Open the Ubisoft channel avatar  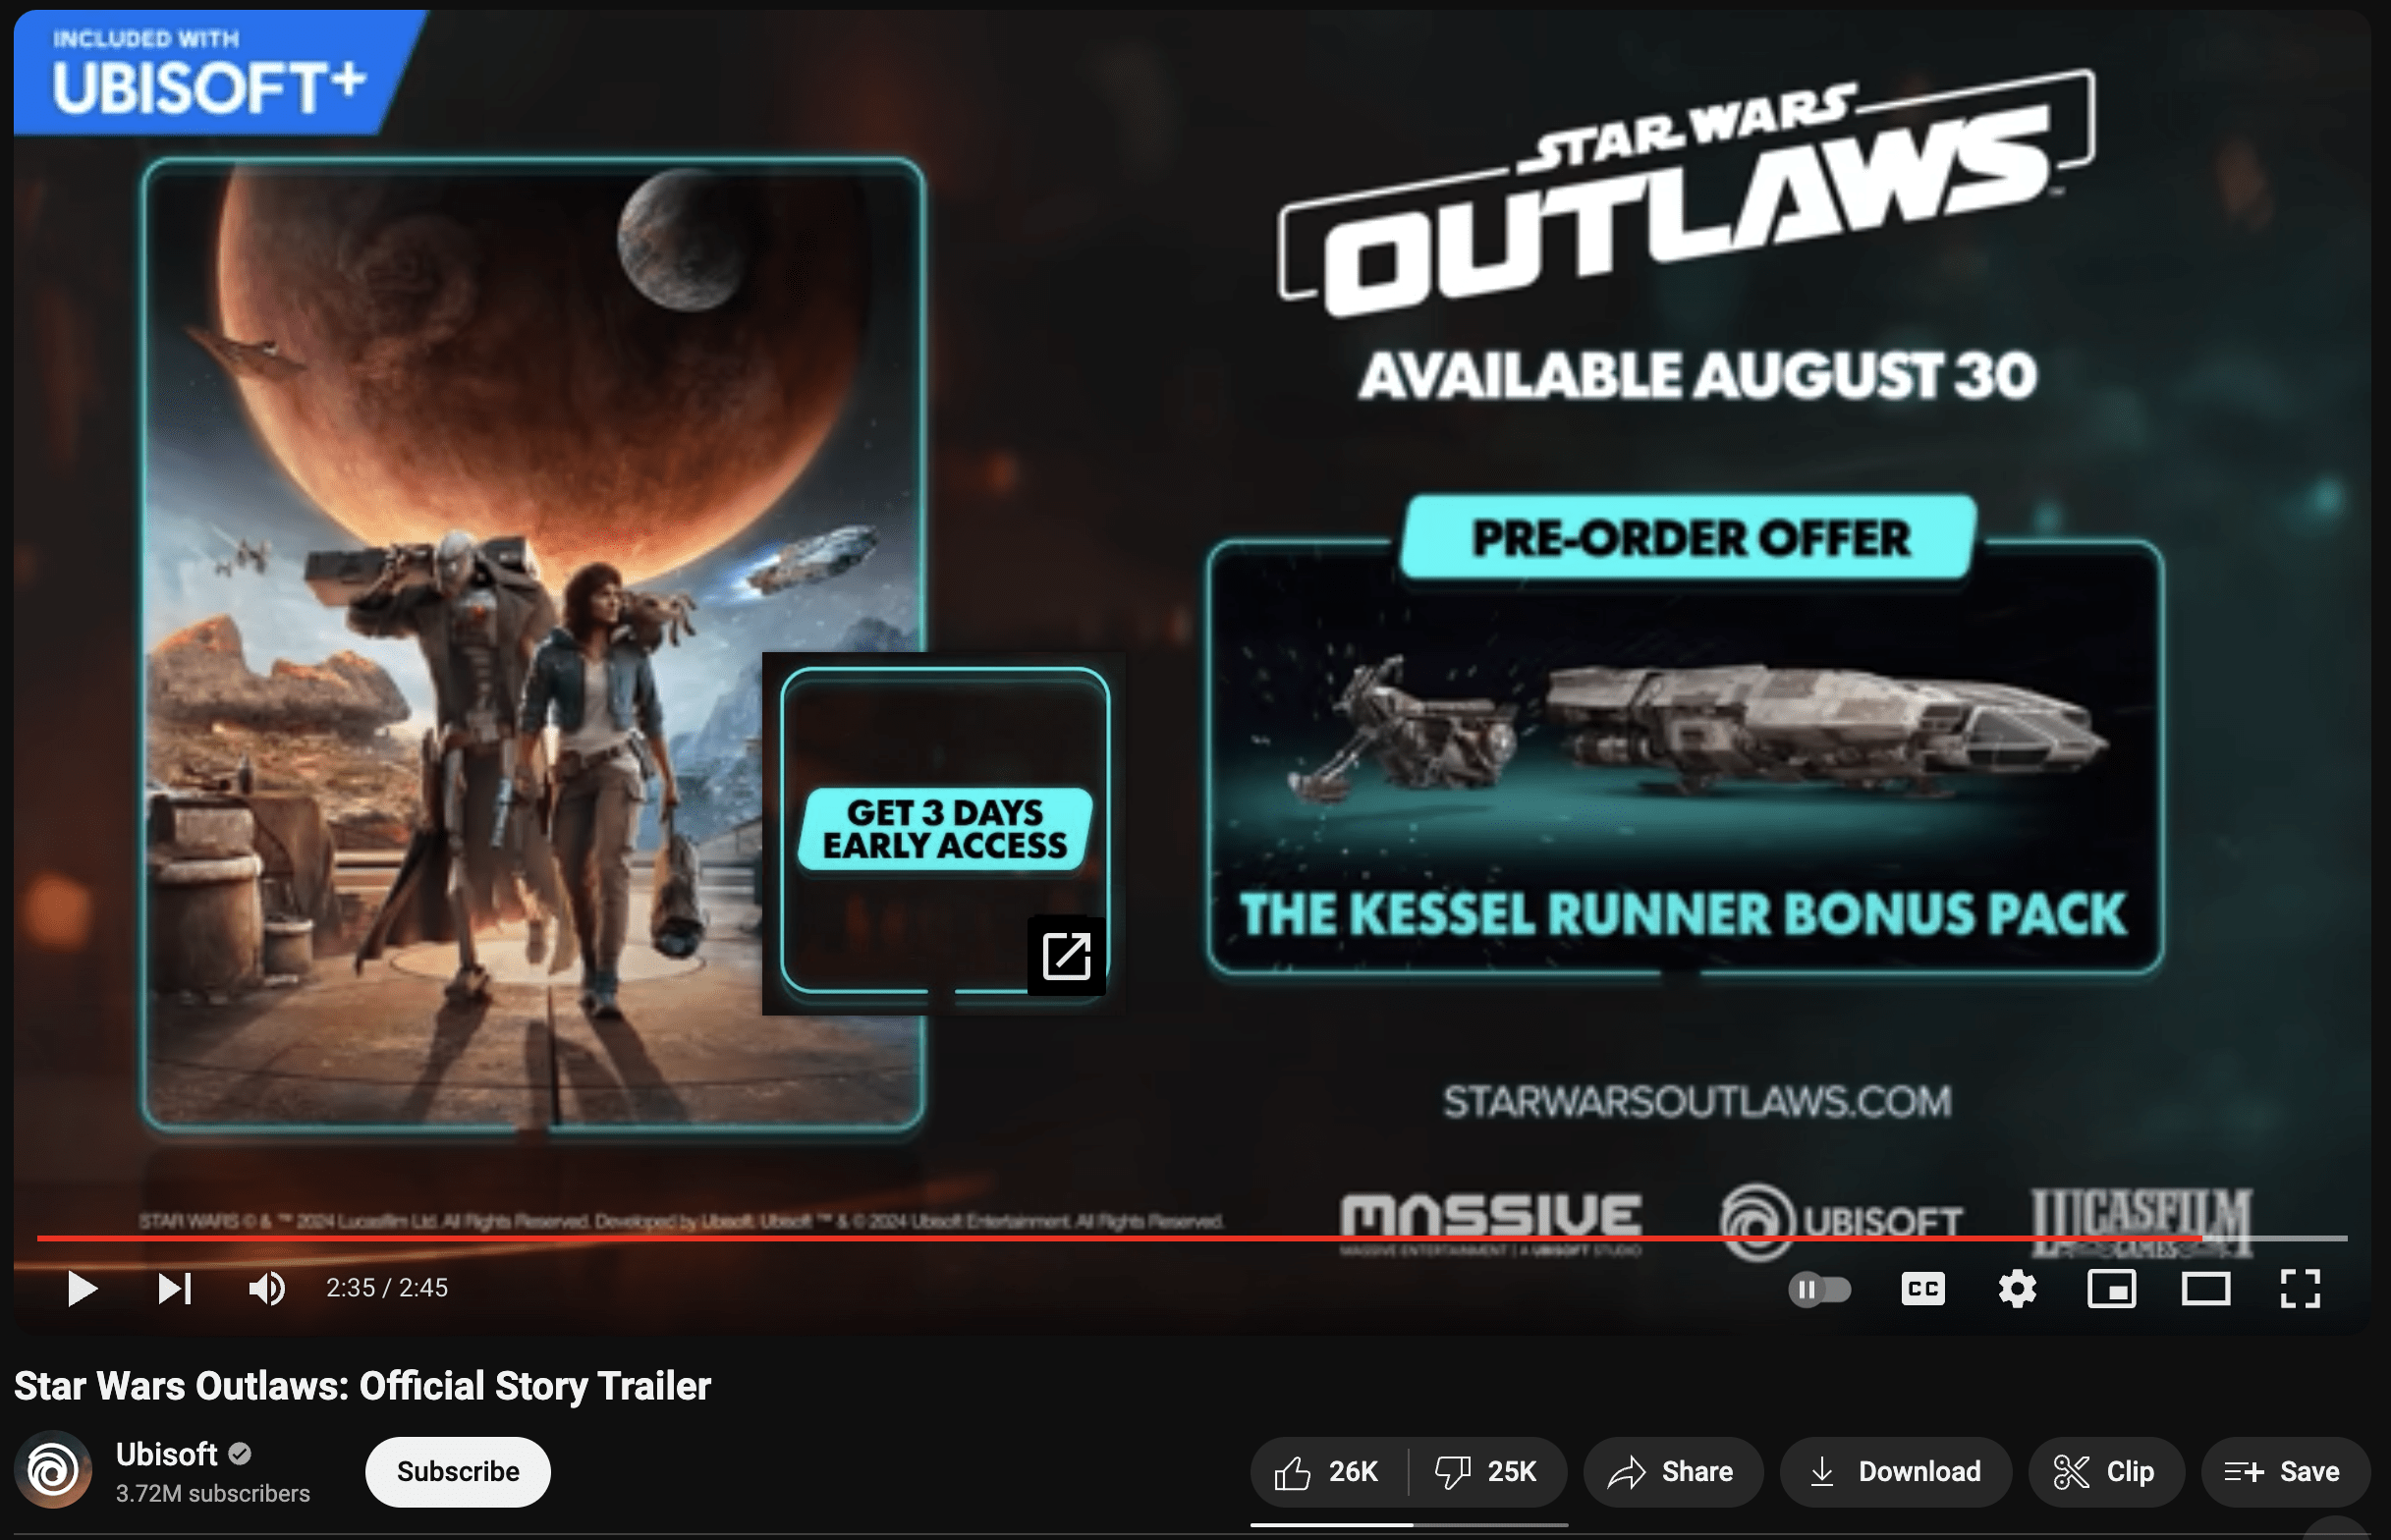53,1470
